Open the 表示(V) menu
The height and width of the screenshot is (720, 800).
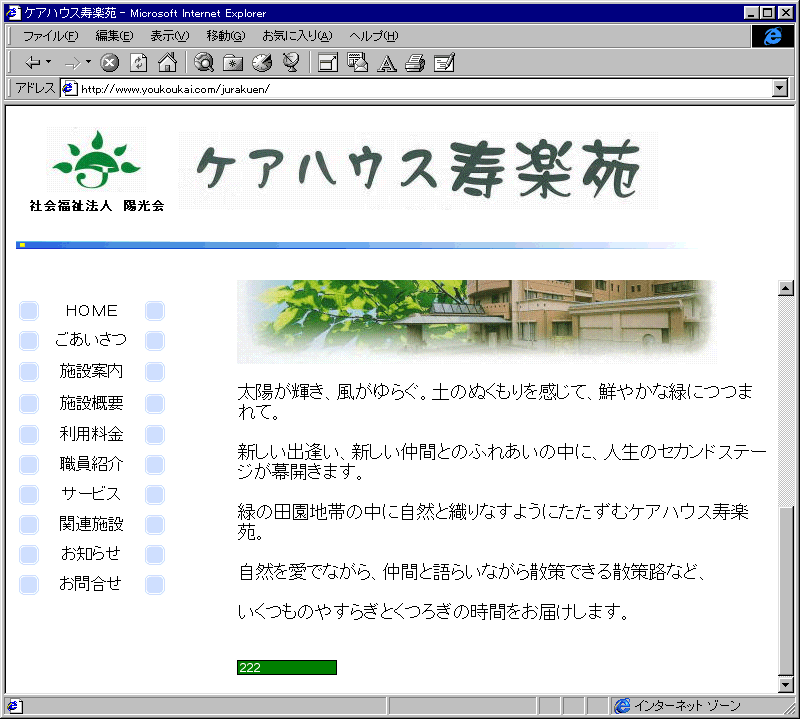pos(169,36)
